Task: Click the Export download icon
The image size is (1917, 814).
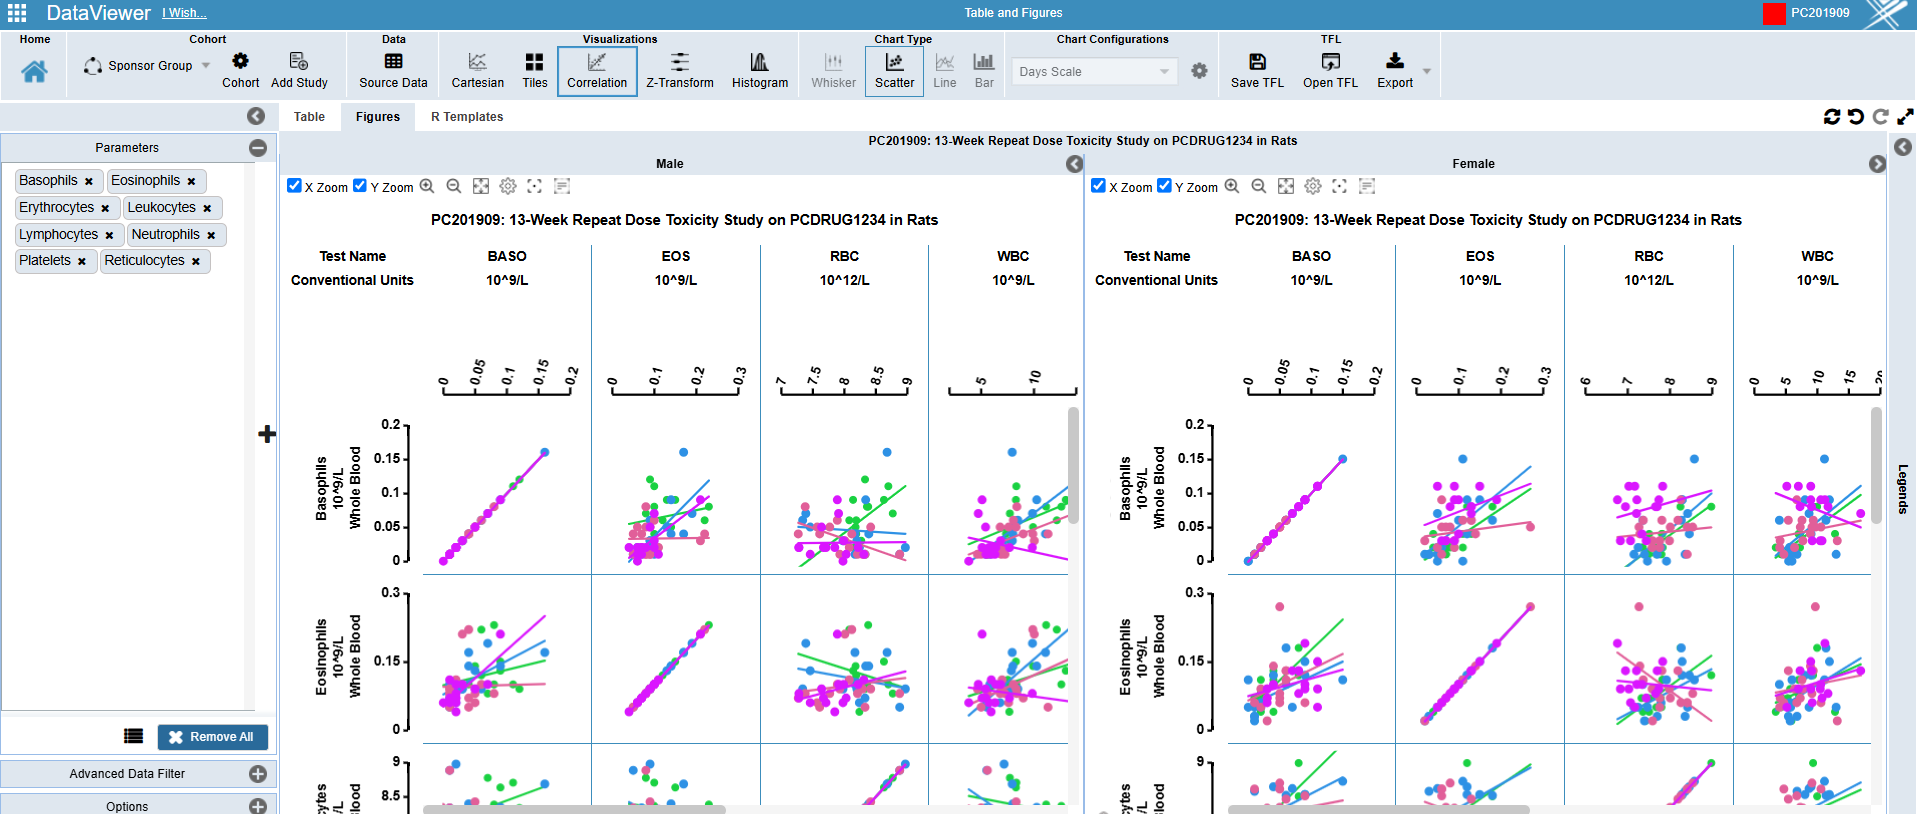Action: [1394, 61]
